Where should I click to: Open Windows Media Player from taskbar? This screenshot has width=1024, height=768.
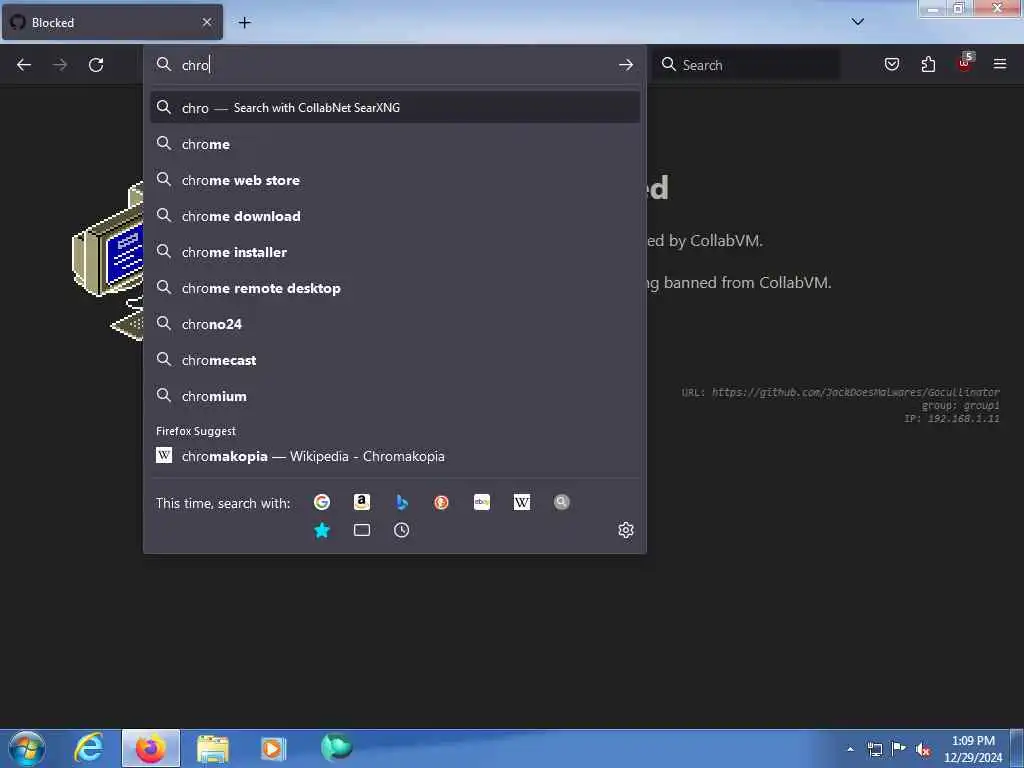click(x=273, y=748)
